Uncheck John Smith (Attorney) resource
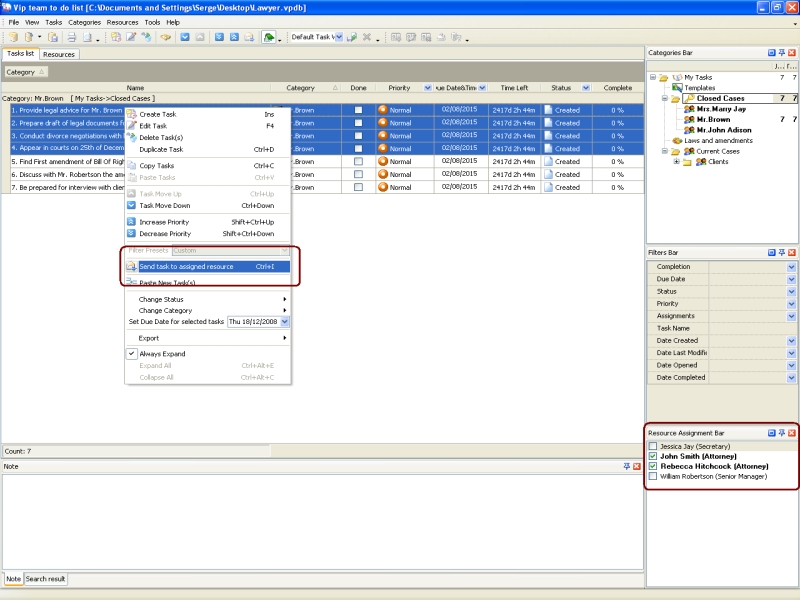 coord(653,456)
